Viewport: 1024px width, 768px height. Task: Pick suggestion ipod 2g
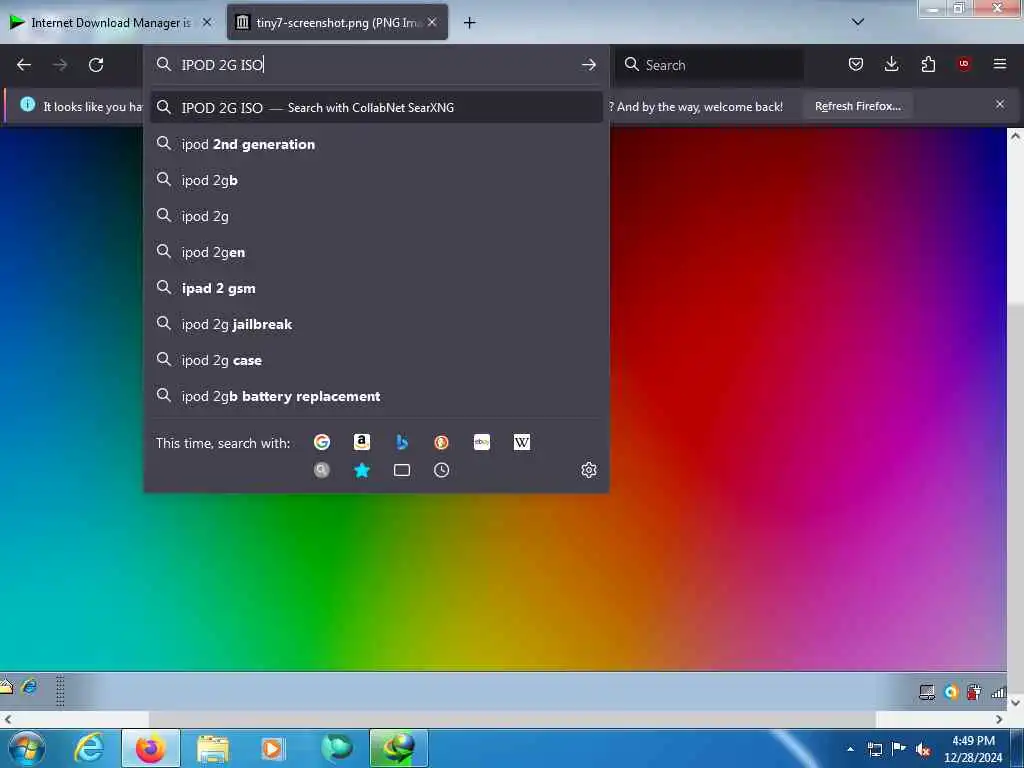376,216
